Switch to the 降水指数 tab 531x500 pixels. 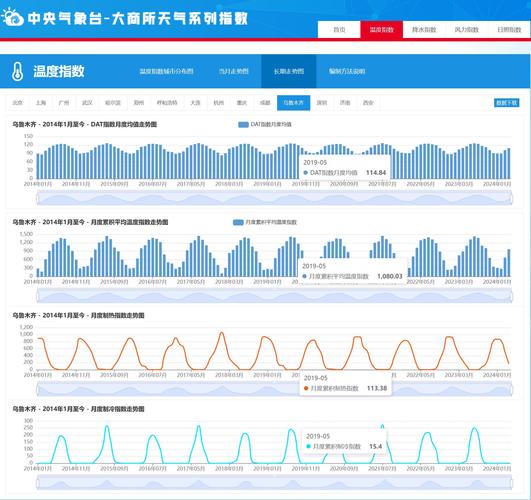[424, 30]
